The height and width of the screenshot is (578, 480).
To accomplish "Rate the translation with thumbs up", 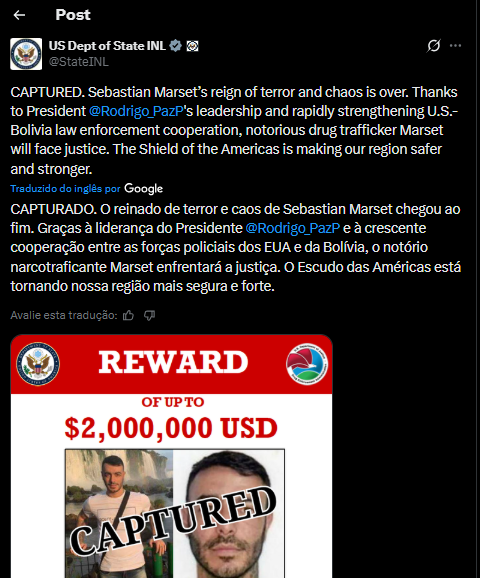I will click(128, 316).
